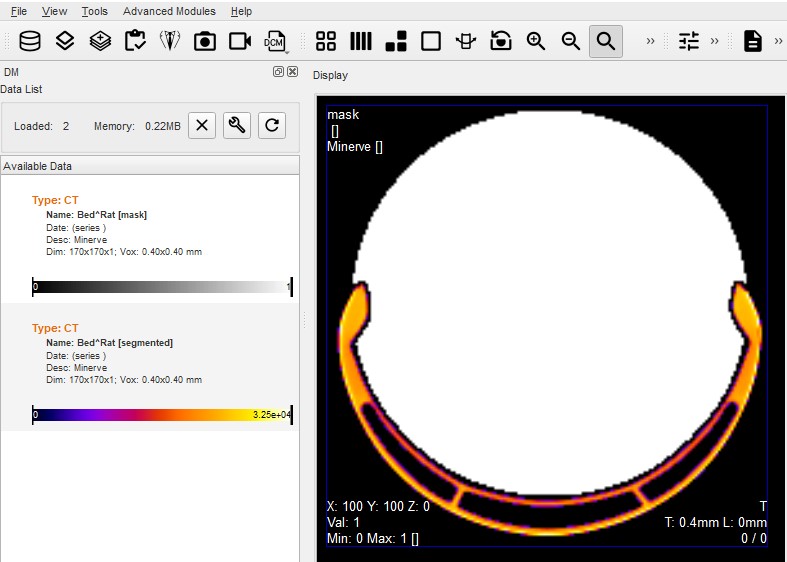Expand overflow chevron after document icon
The image size is (787, 562).
tap(778, 41)
